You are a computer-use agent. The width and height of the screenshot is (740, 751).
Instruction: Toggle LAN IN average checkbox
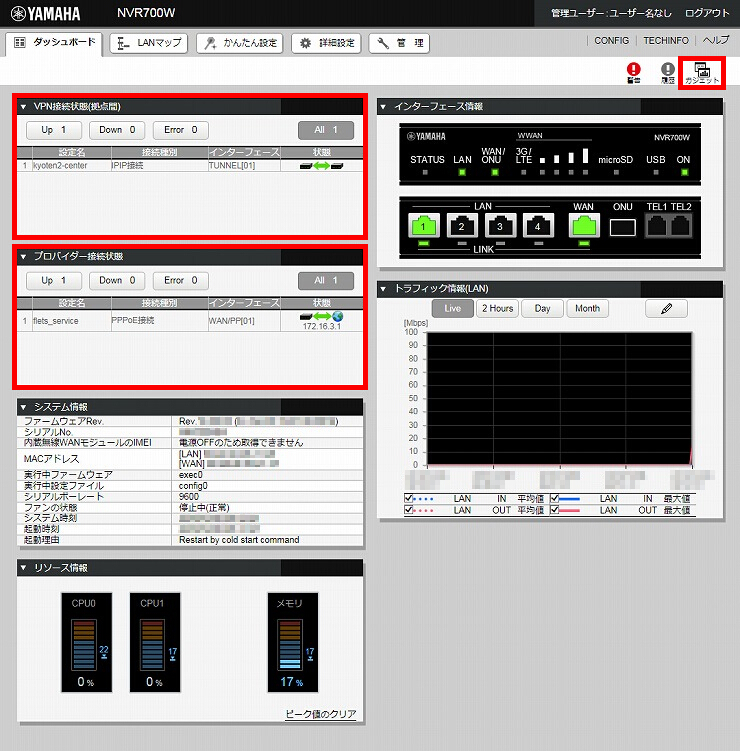pos(408,498)
